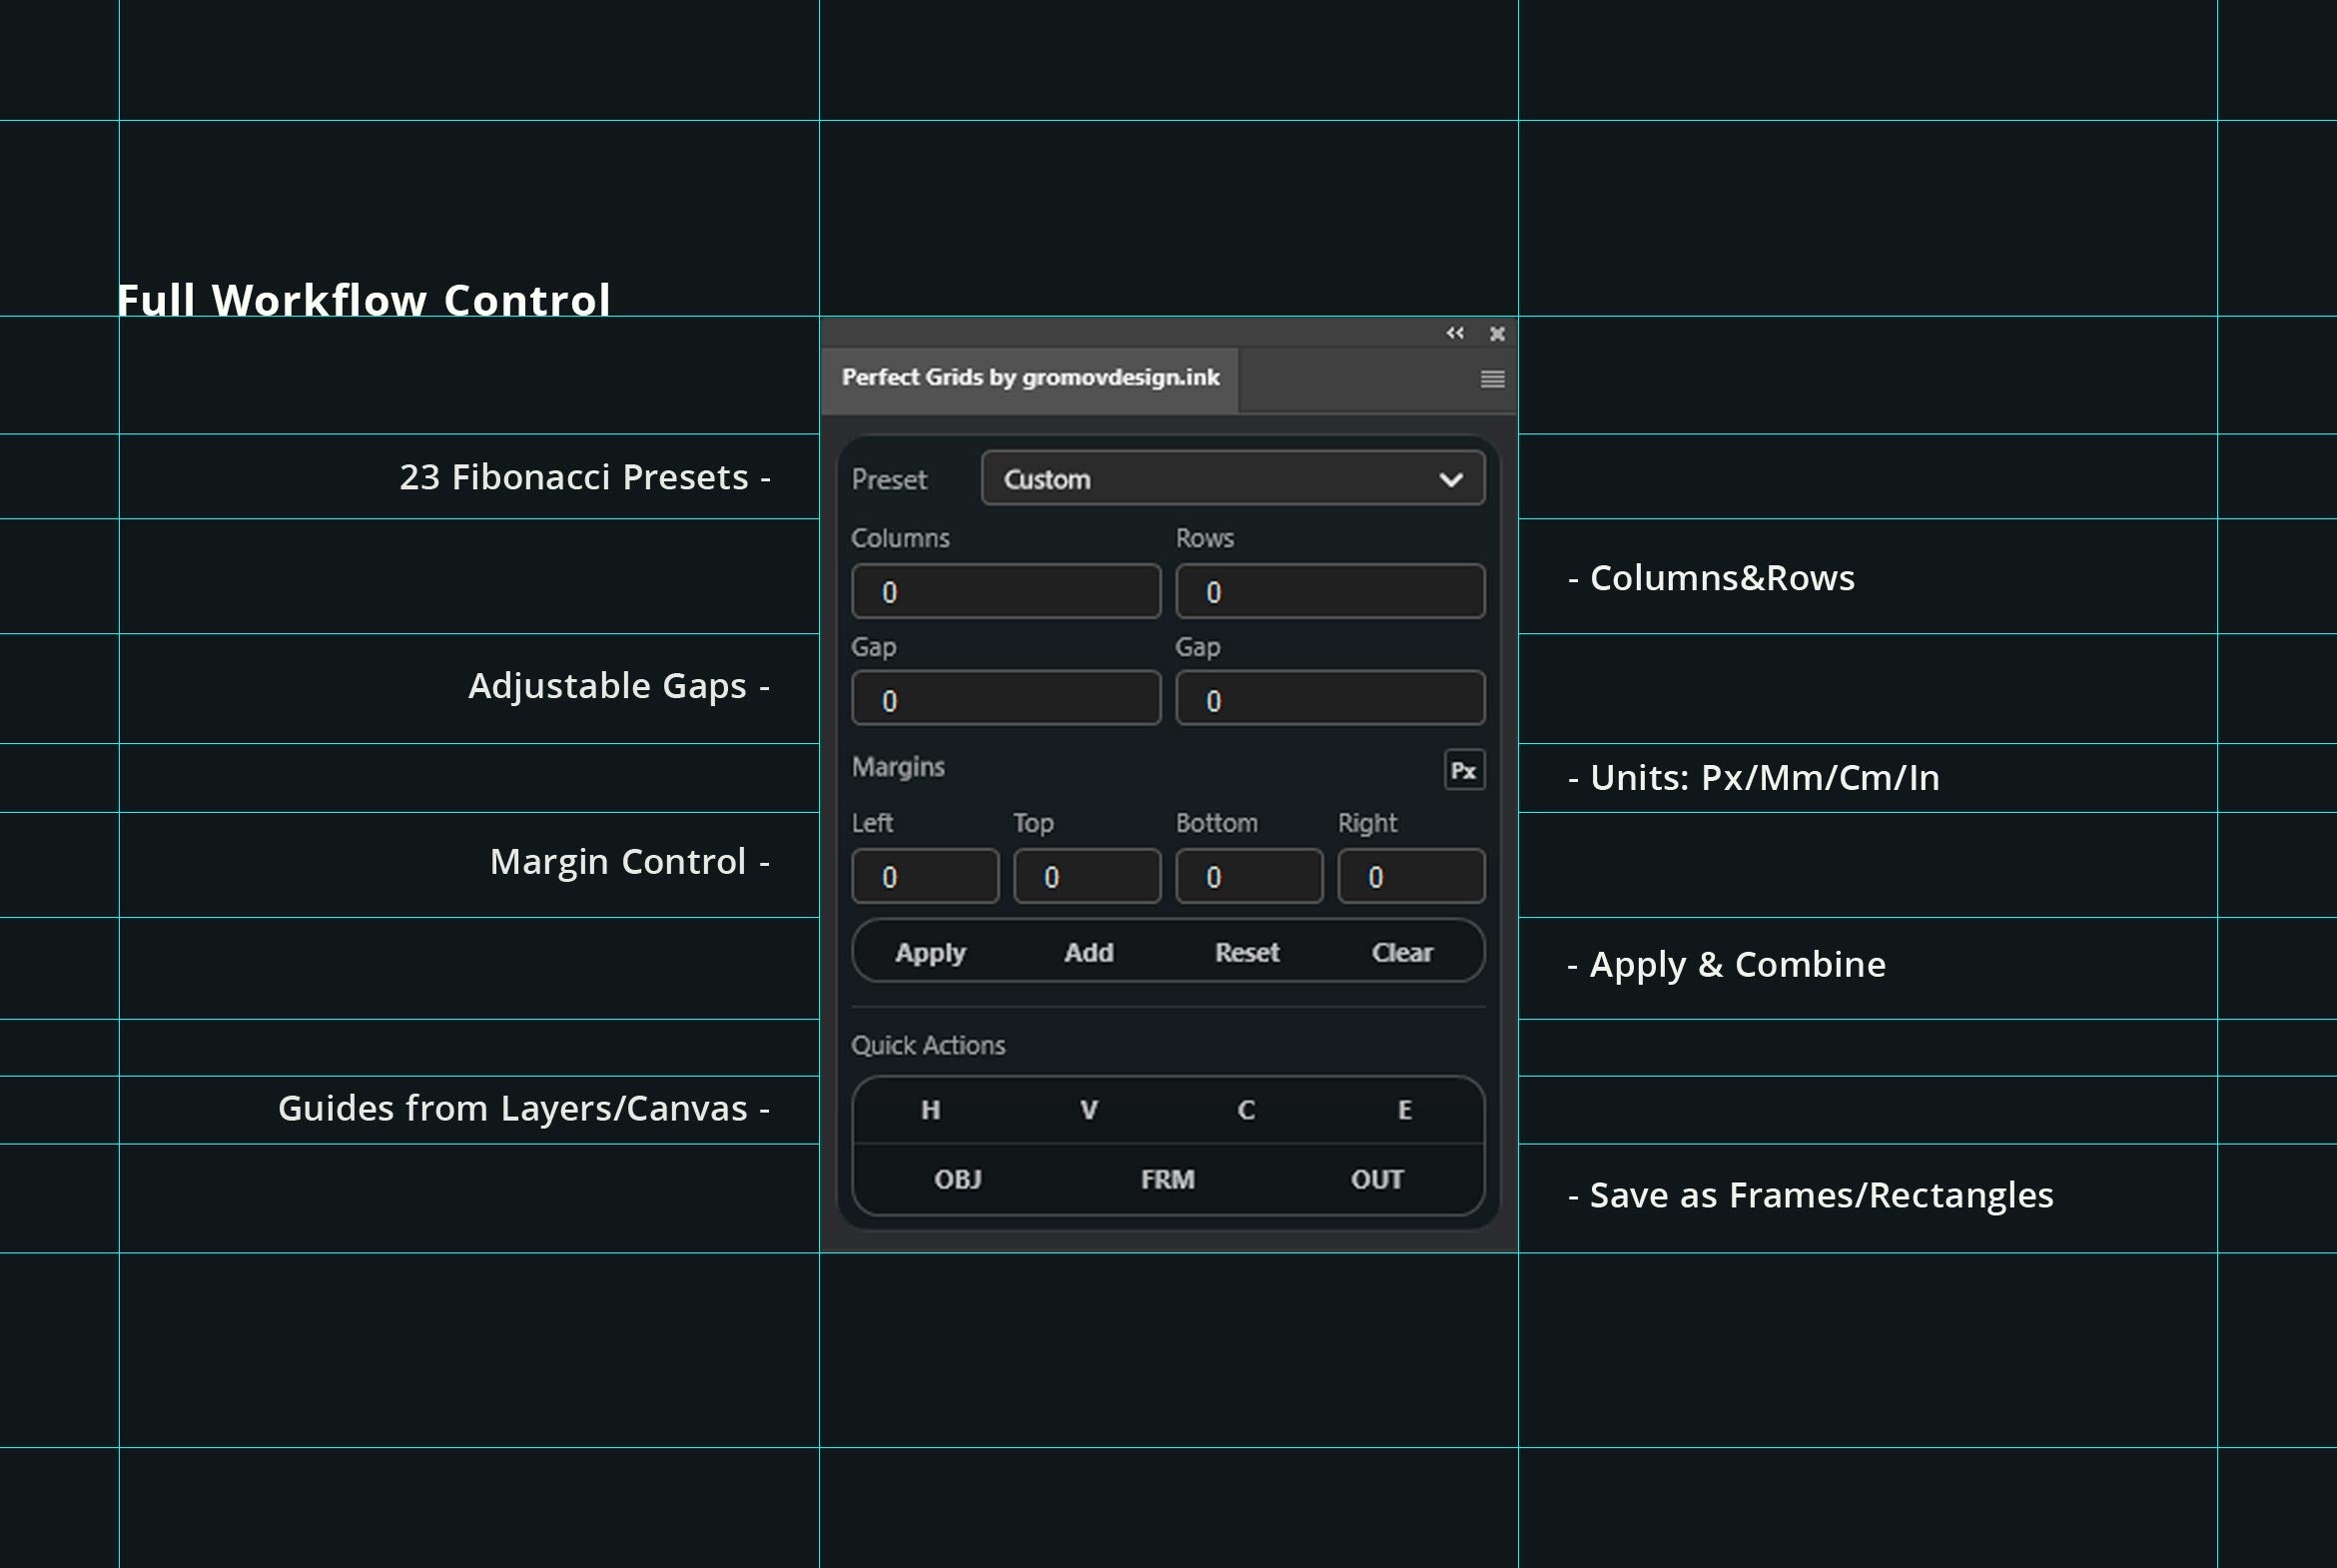
Task: Click the H quick action for horizontal guides
Action: pyautogui.click(x=929, y=1110)
